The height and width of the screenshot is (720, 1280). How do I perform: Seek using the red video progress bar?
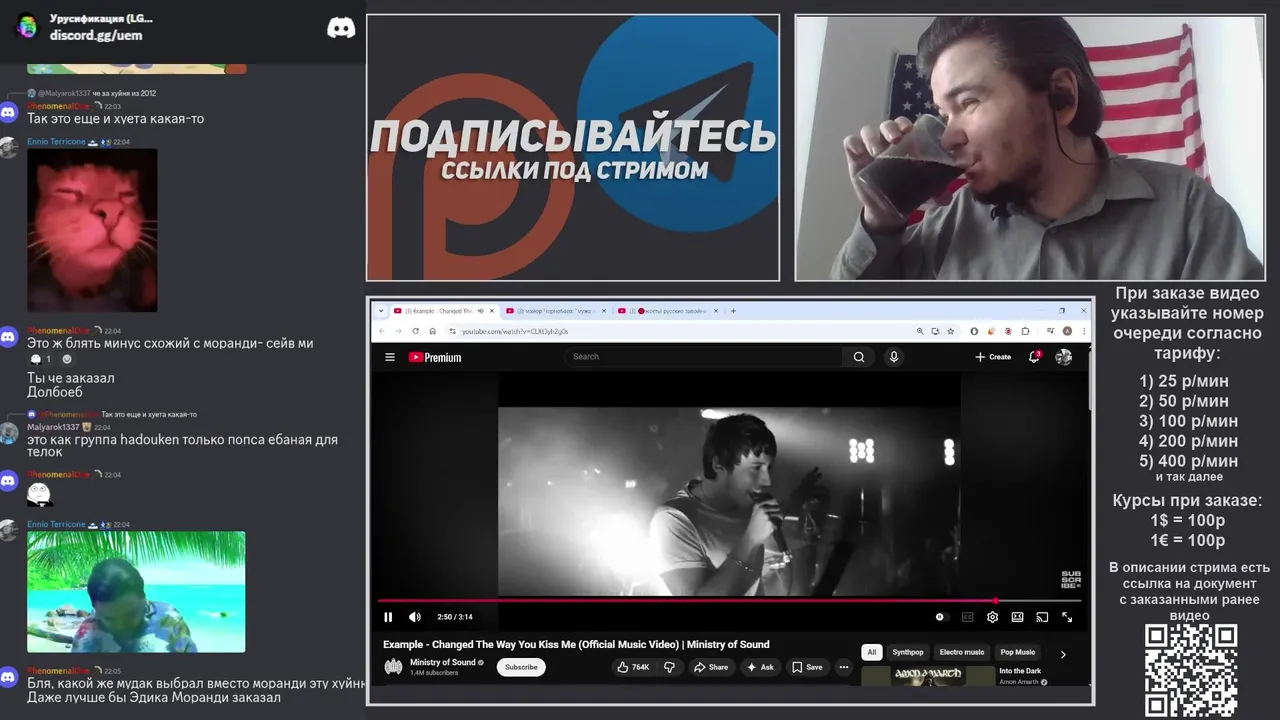click(730, 601)
